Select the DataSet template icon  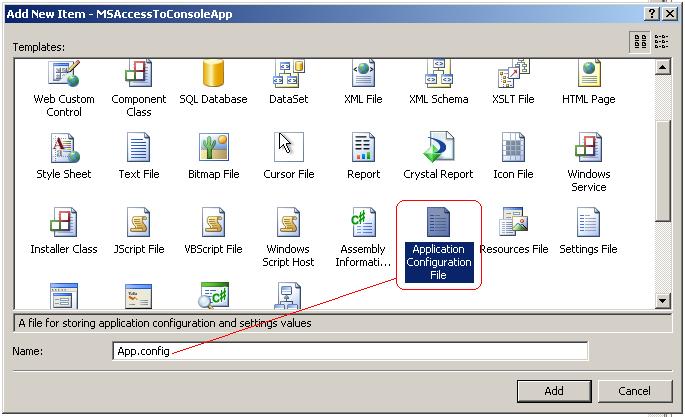tap(288, 76)
